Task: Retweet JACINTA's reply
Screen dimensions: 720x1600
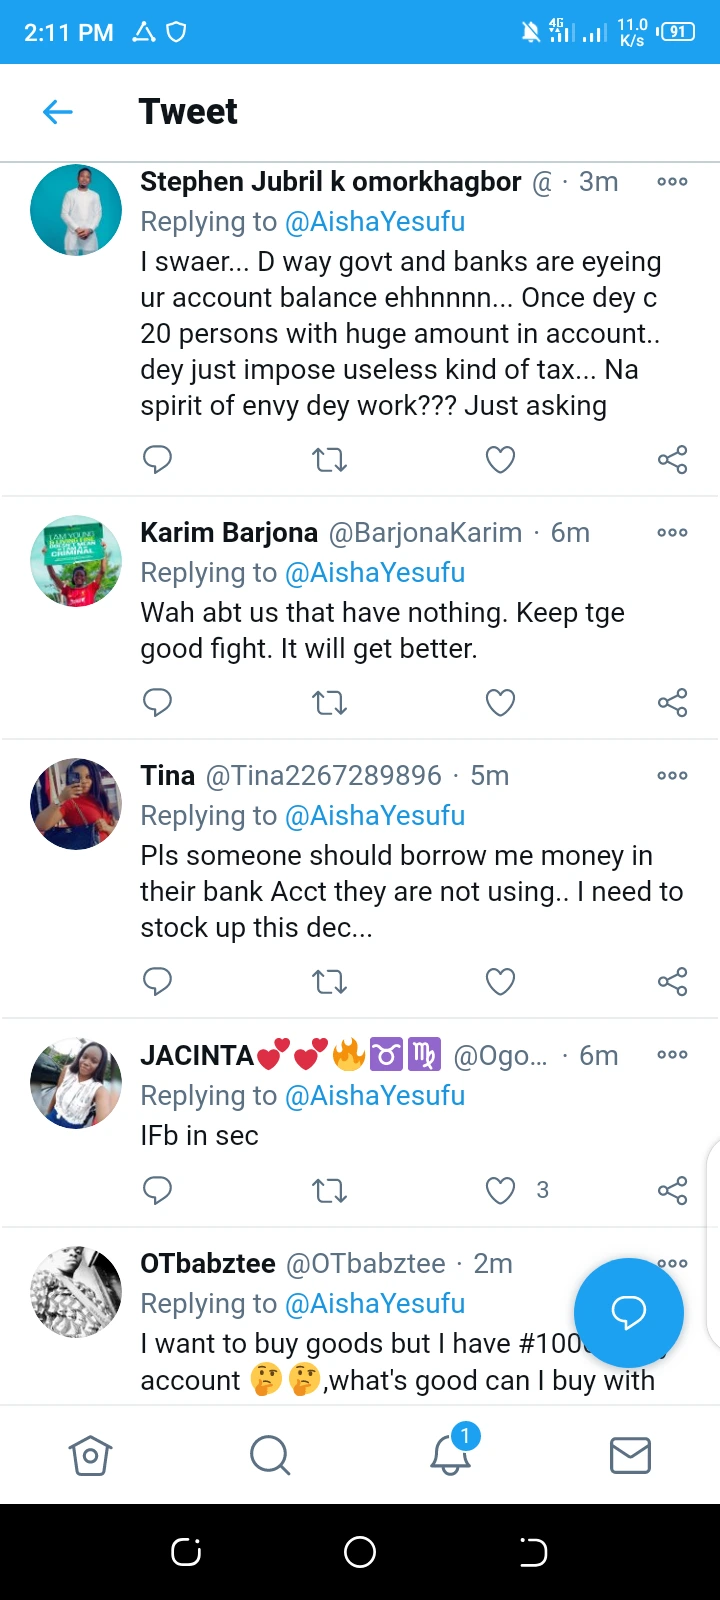Action: coord(329,1190)
